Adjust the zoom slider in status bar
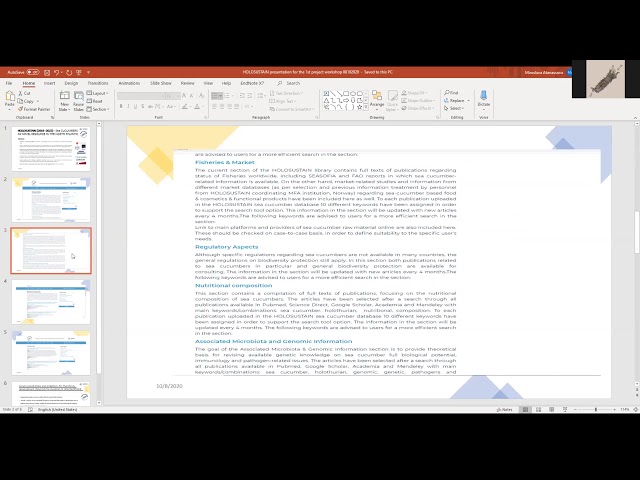The image size is (640, 480). (596, 409)
